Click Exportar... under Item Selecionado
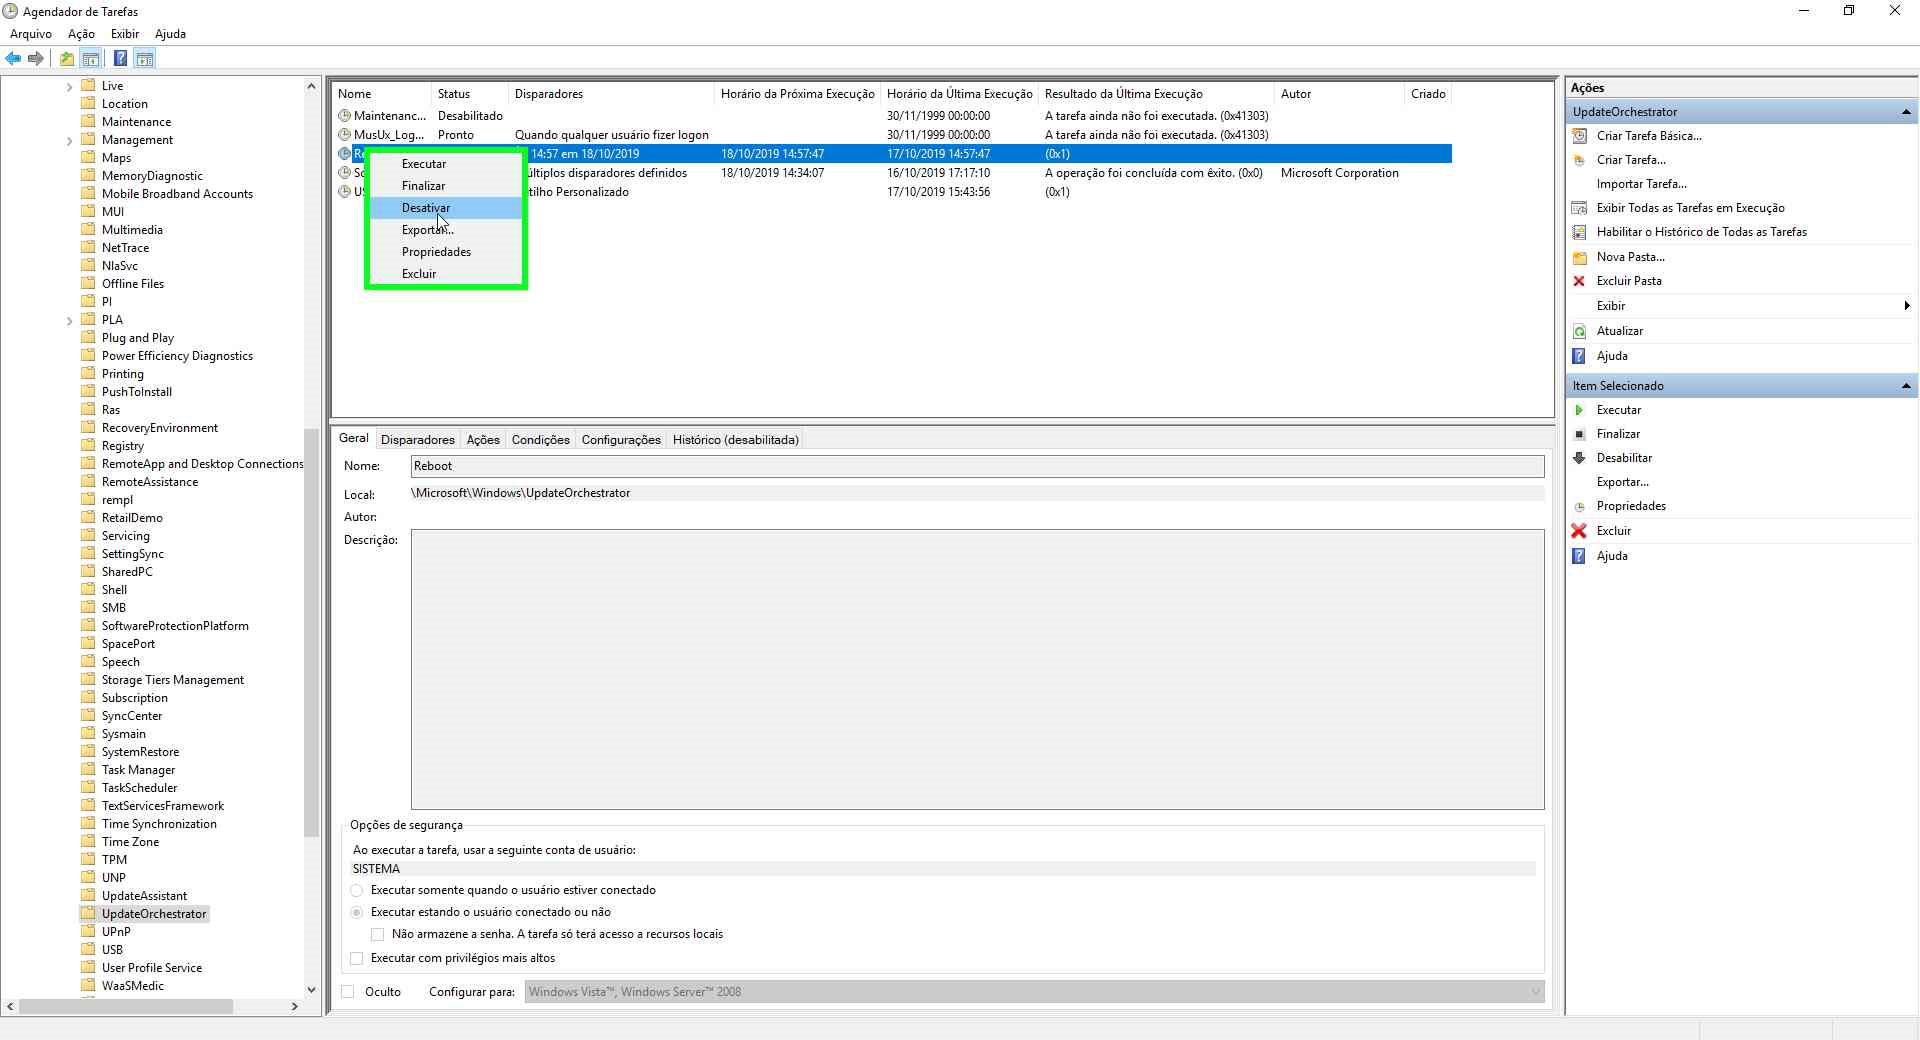This screenshot has width=1920, height=1040. click(1622, 482)
